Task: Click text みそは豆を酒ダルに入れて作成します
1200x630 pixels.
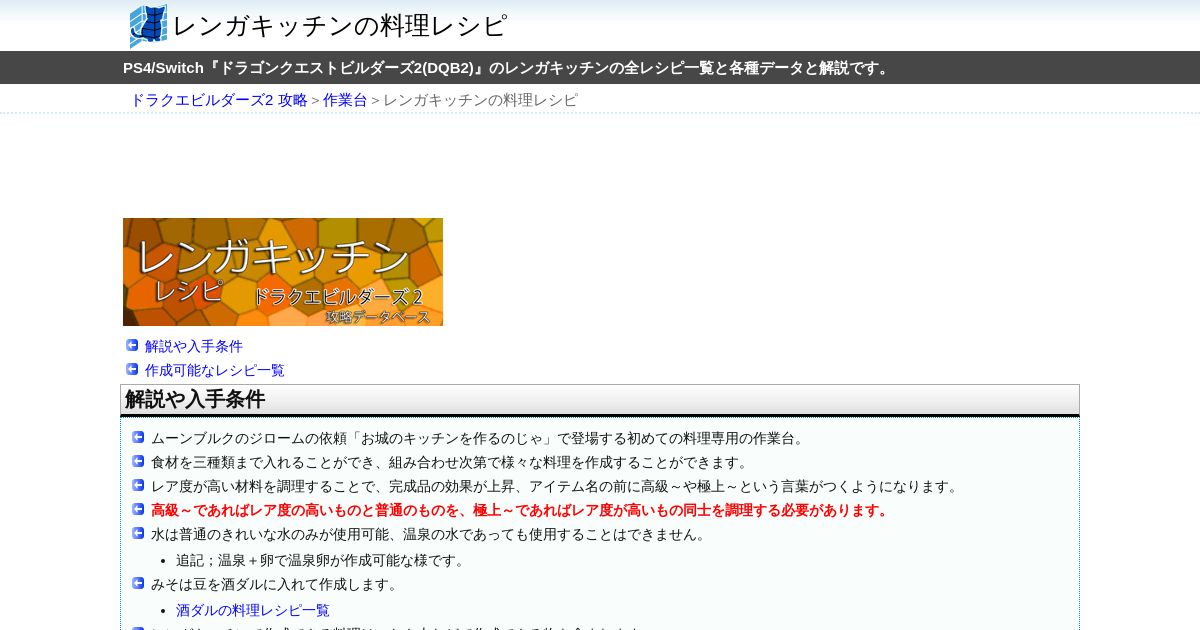Action: tap(276, 584)
